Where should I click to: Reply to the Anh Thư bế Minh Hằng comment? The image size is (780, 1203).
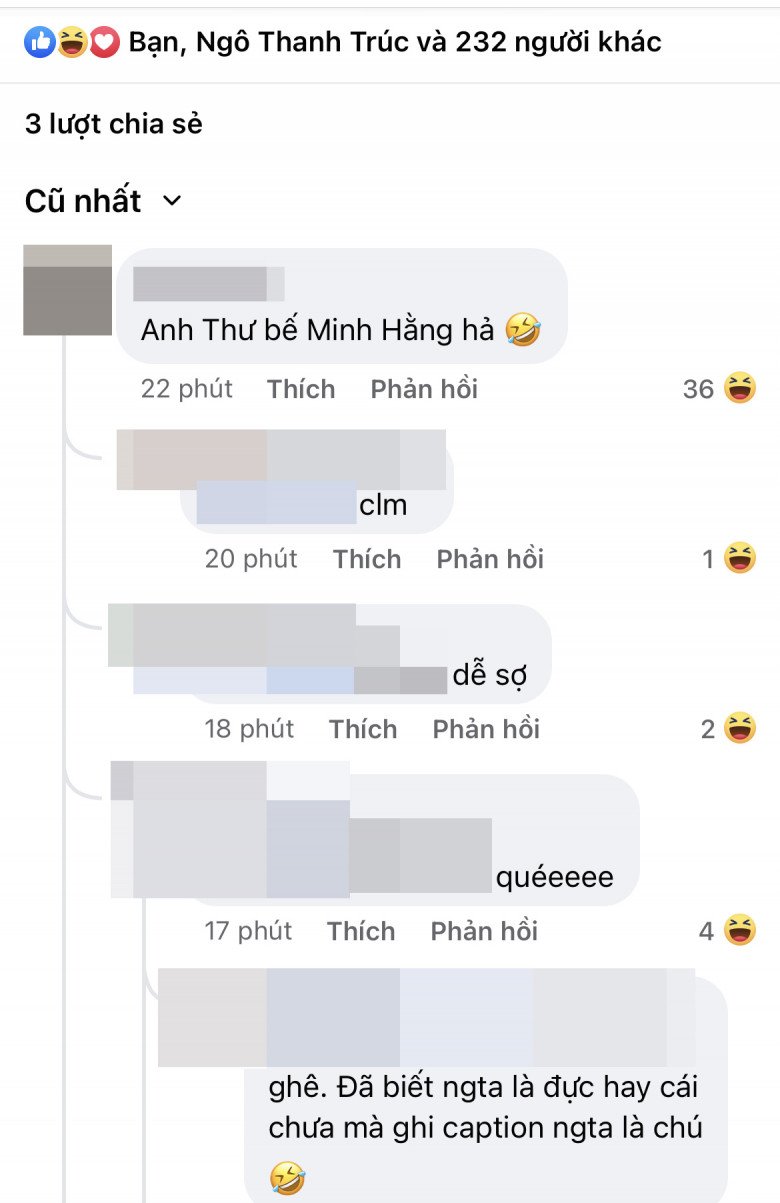coord(424,389)
